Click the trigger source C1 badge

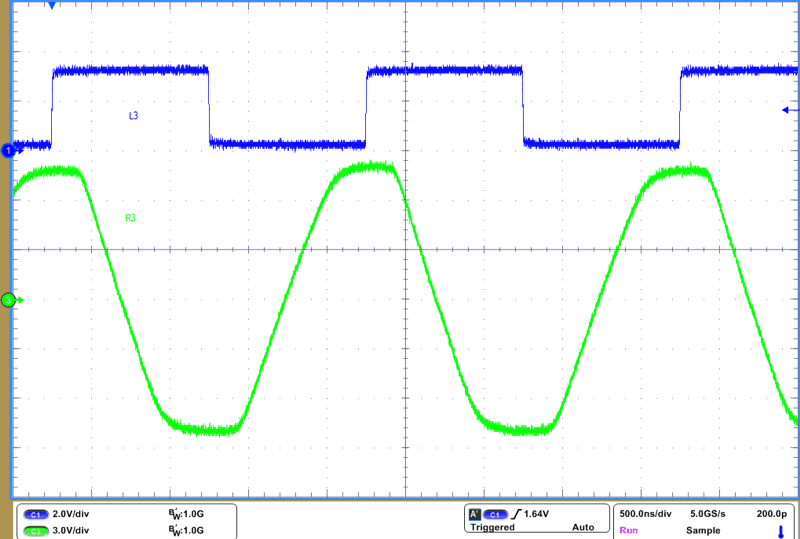(496, 514)
